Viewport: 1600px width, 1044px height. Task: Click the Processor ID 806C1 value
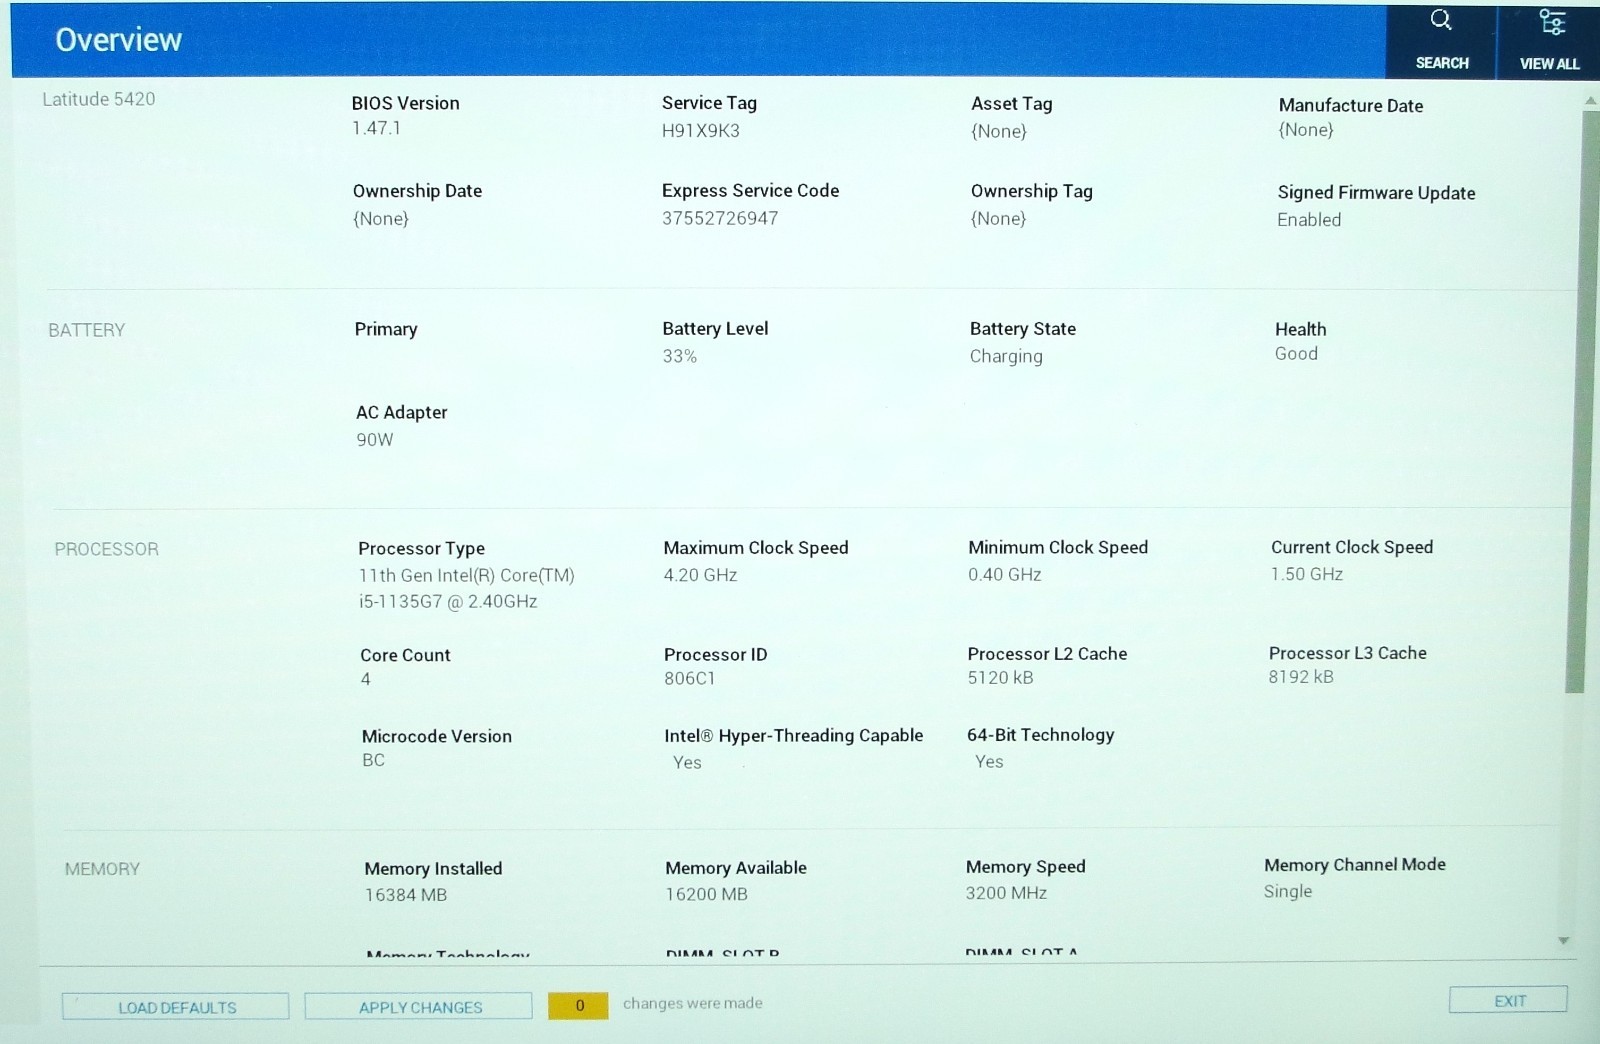(690, 678)
